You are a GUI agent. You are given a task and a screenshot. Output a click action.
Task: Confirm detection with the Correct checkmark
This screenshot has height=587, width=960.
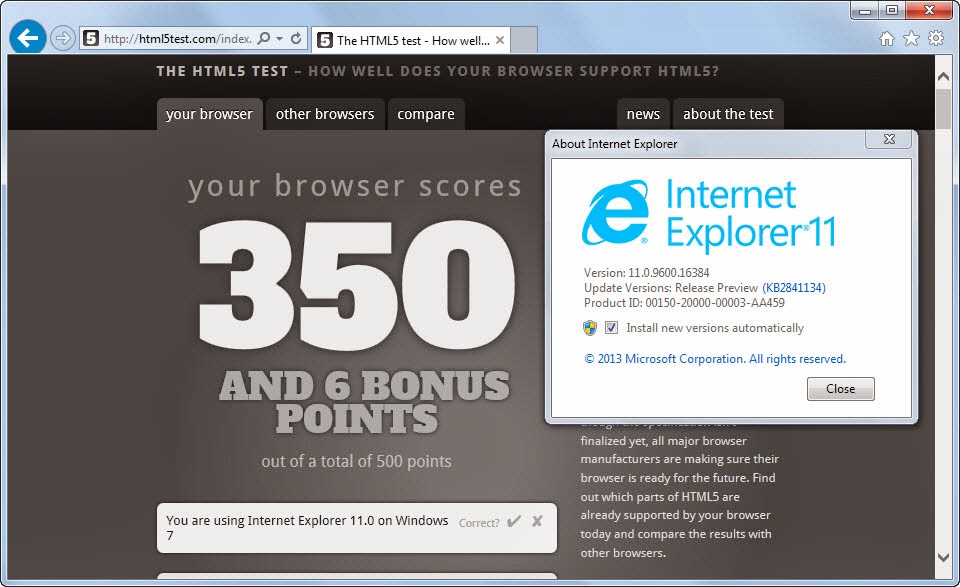[514, 520]
